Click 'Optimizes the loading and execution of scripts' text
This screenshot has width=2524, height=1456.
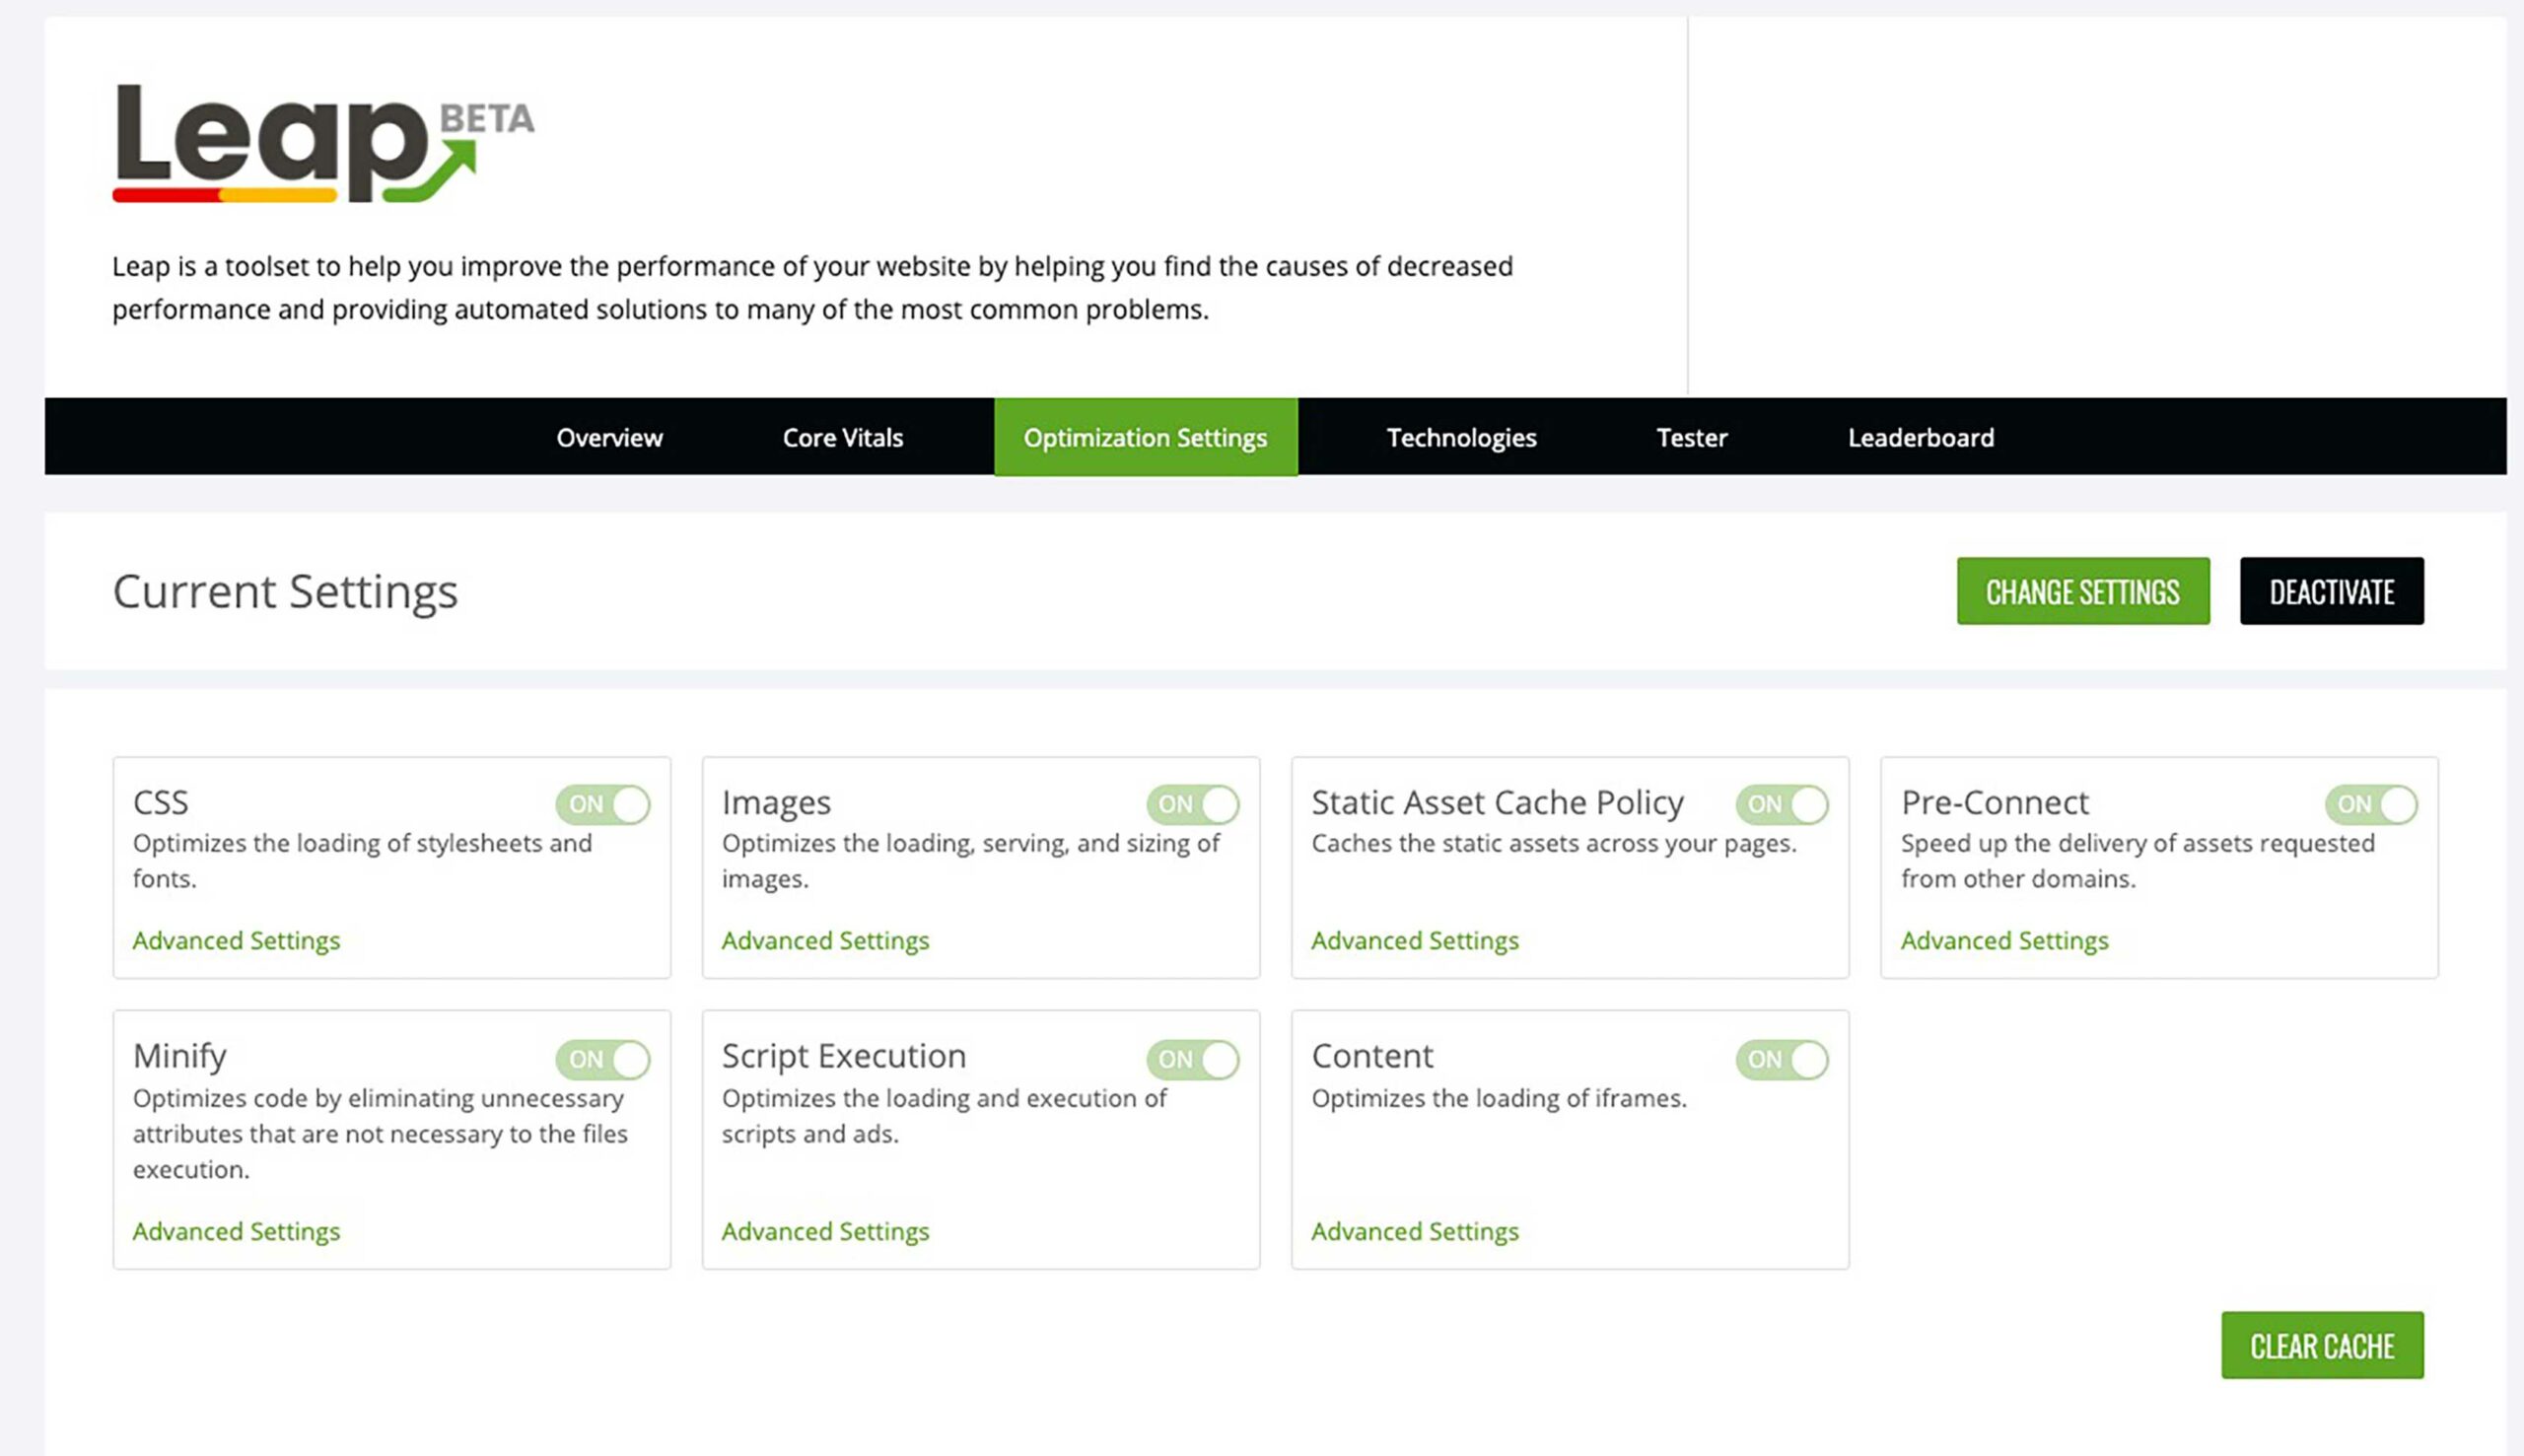944,1116
